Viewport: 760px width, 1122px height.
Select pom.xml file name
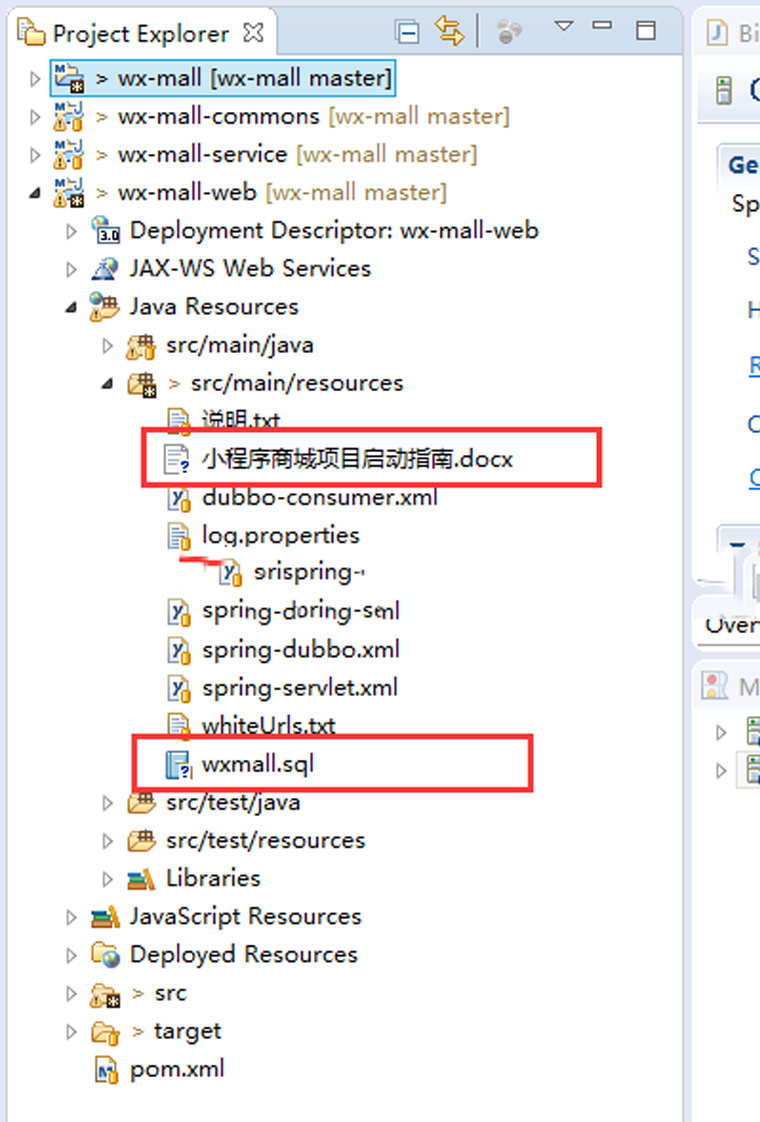177,1070
